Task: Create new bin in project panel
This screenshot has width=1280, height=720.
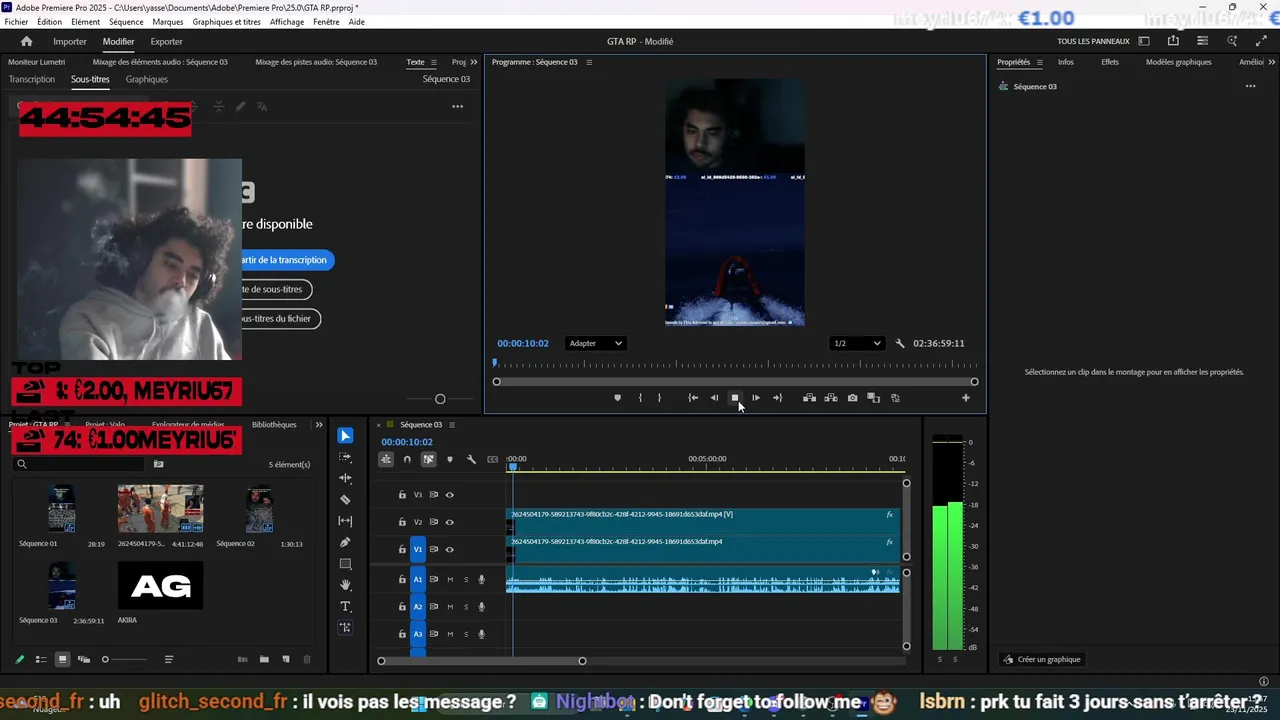Action: 264,659
